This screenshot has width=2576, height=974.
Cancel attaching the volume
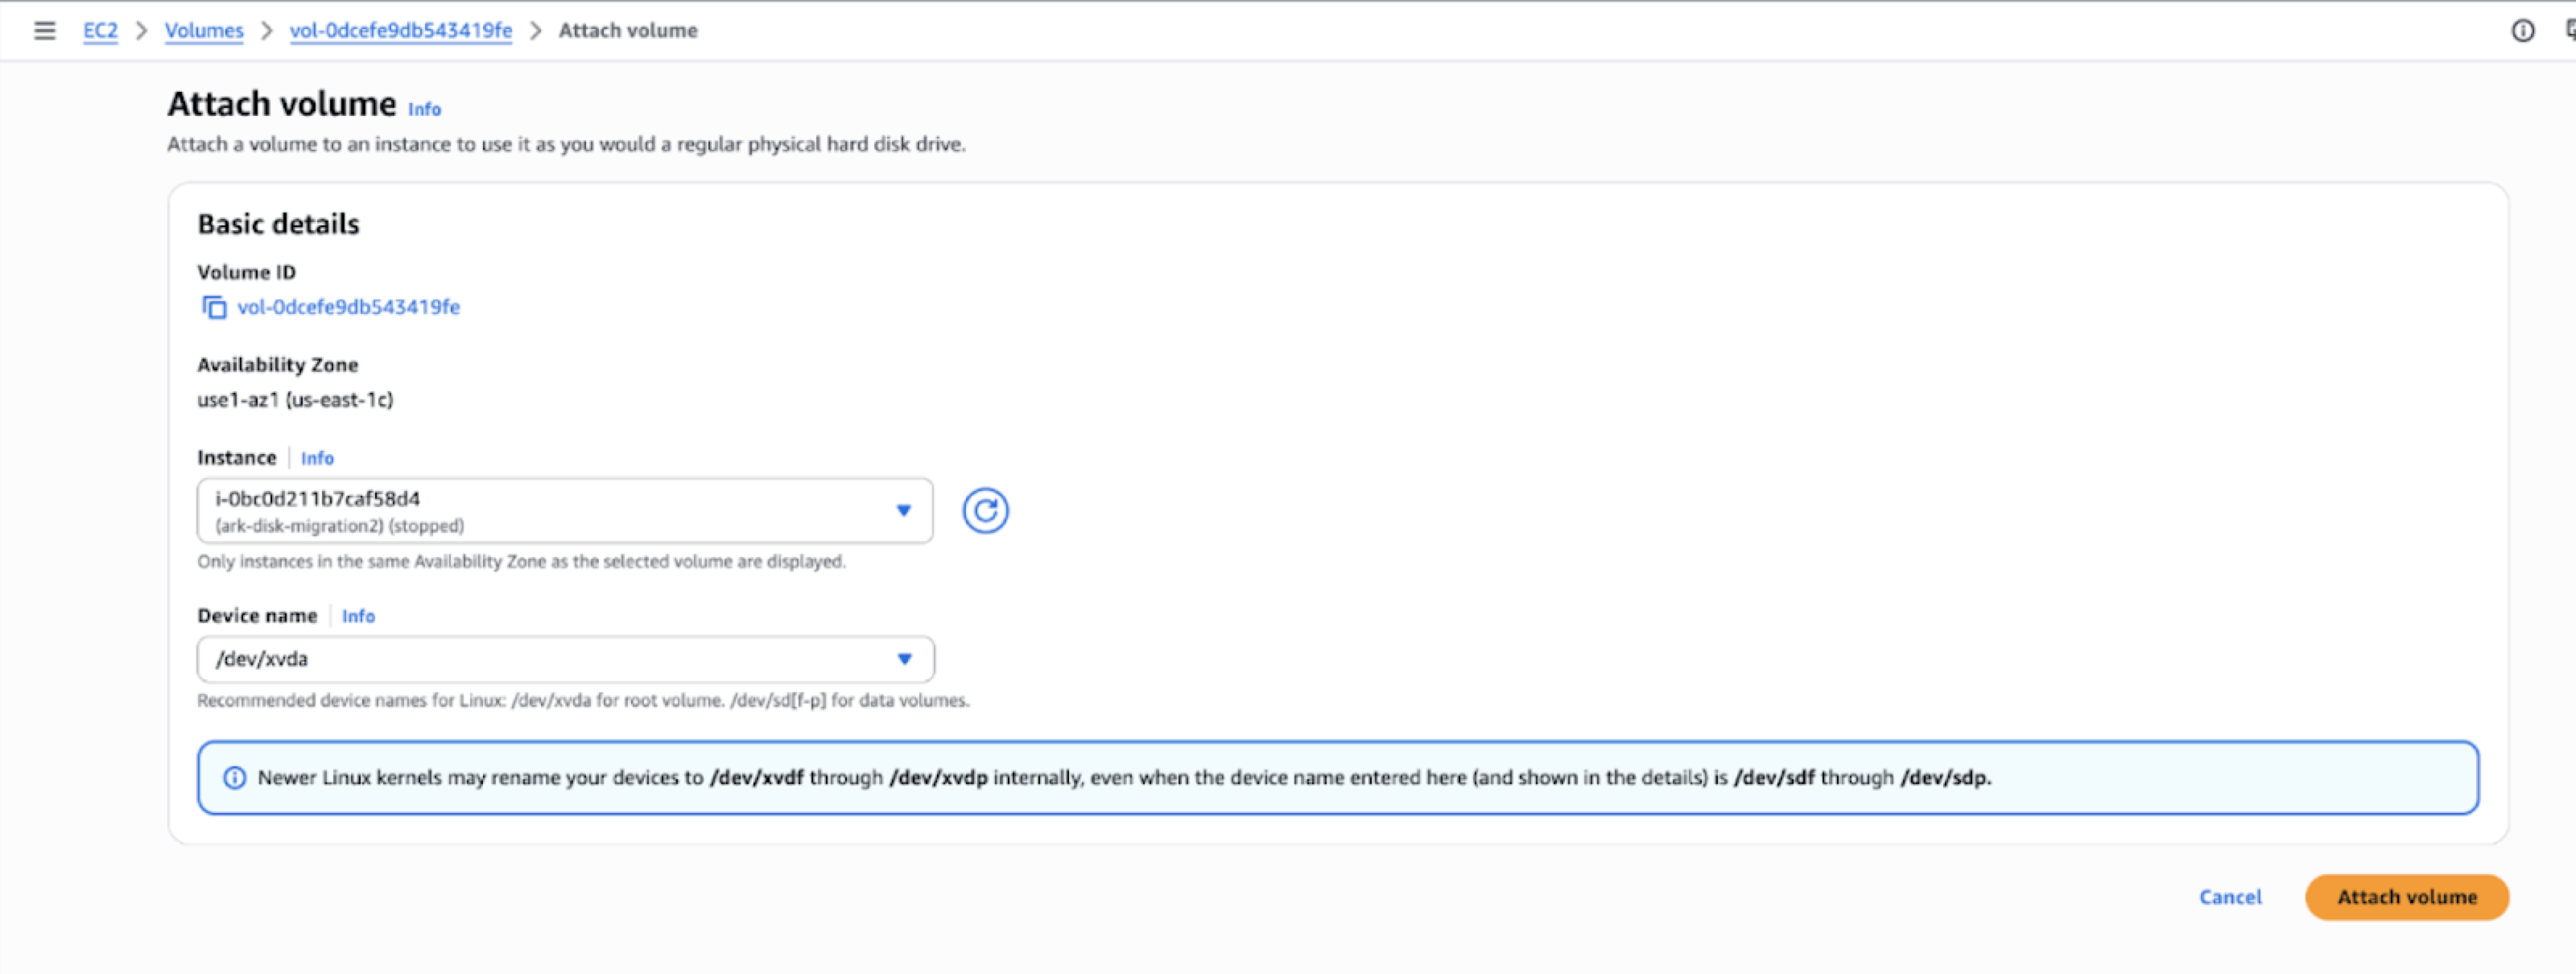pyautogui.click(x=2229, y=897)
